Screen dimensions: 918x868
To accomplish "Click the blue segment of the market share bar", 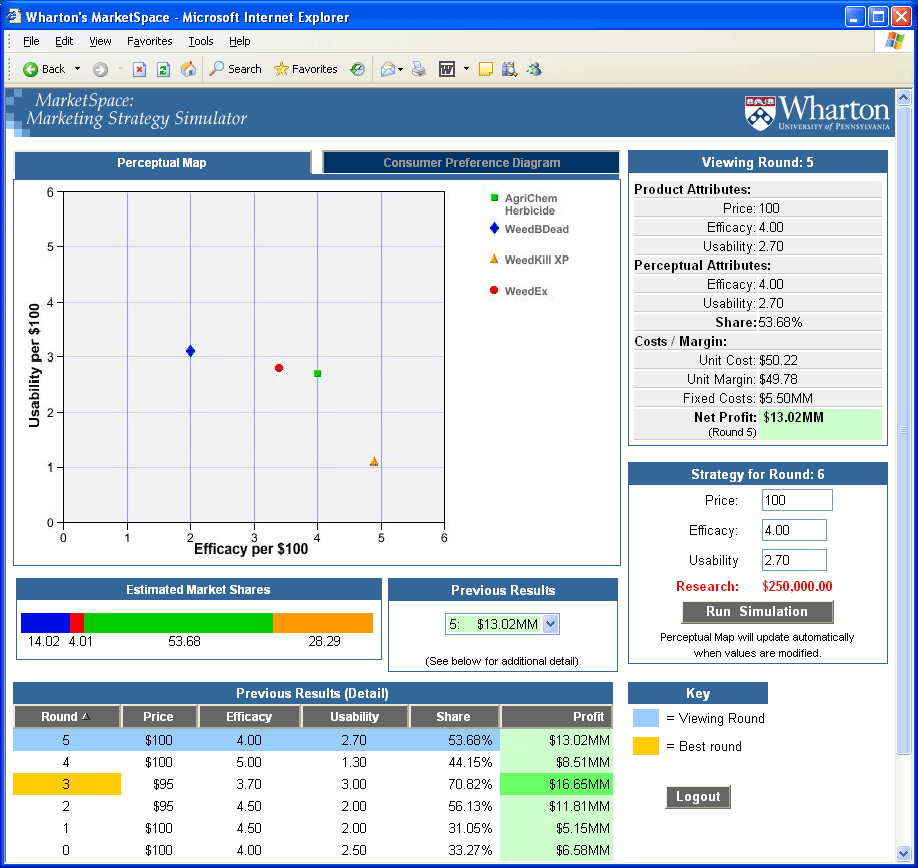I will (x=45, y=623).
